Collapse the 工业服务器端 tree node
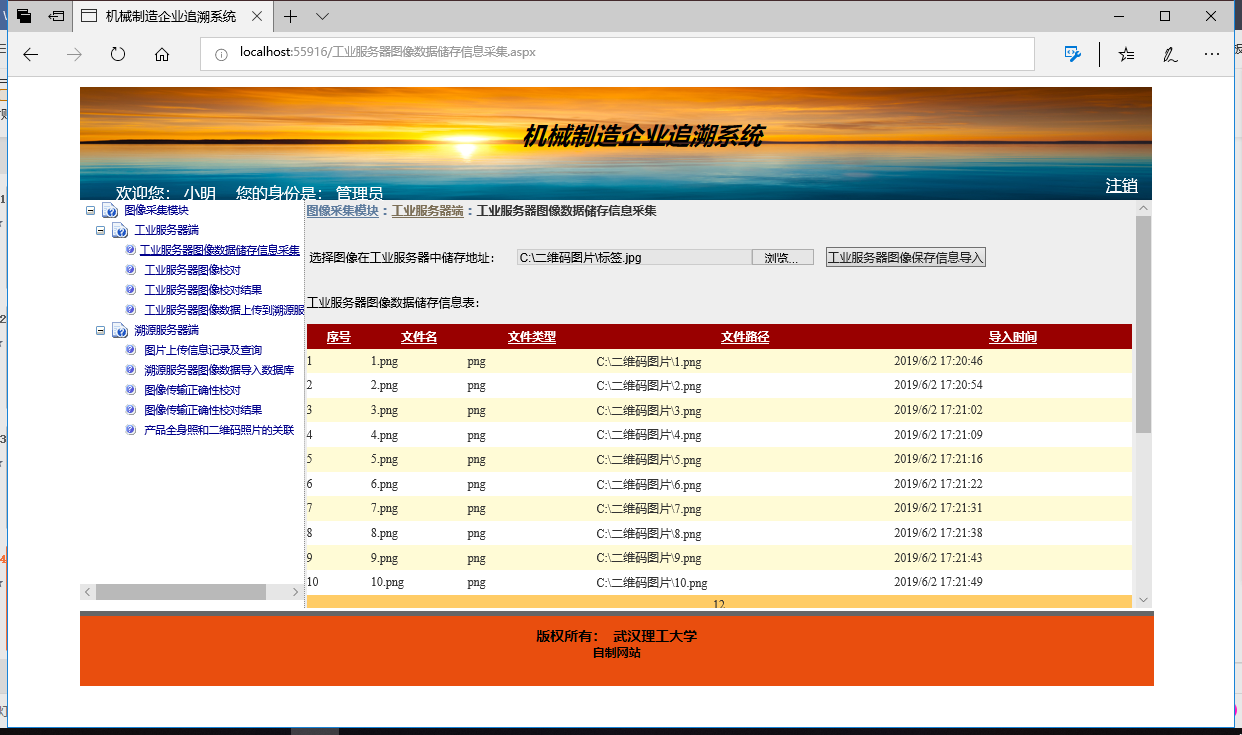Viewport: 1242px width, 735px height. click(x=101, y=231)
